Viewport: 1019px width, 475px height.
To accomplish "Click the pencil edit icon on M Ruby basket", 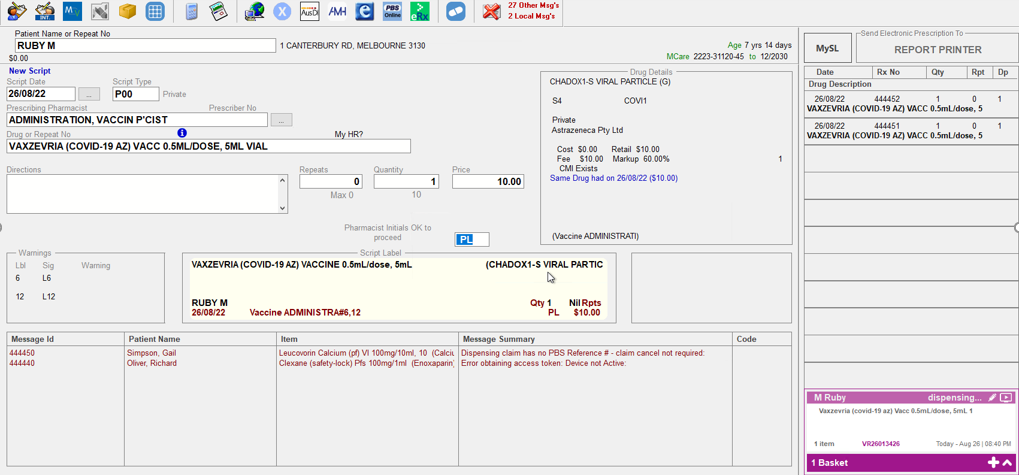I will 992,397.
